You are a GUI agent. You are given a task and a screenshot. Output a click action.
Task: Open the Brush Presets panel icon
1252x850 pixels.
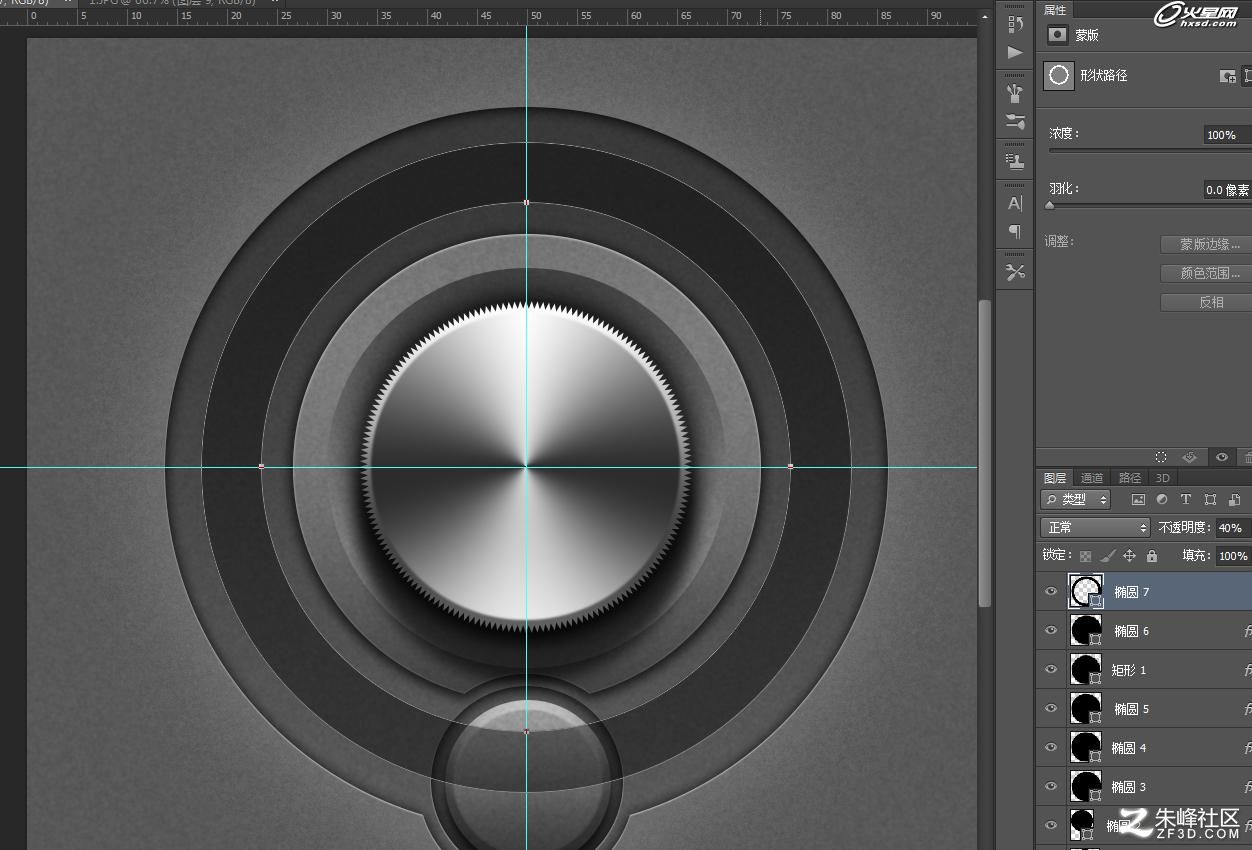[x=1015, y=94]
